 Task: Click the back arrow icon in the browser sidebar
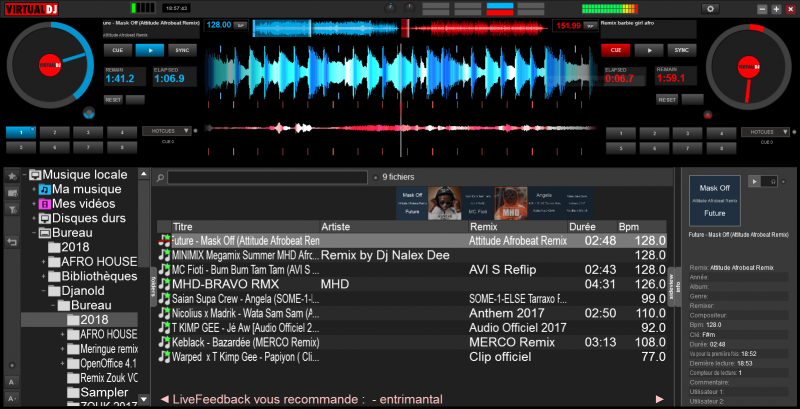[x=12, y=242]
